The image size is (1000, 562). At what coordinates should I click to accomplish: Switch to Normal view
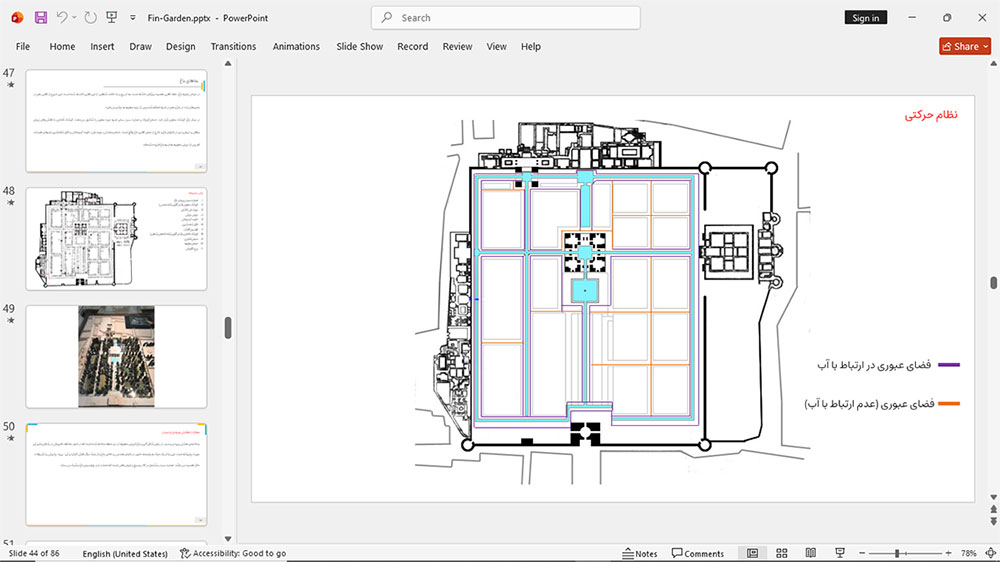coord(753,553)
